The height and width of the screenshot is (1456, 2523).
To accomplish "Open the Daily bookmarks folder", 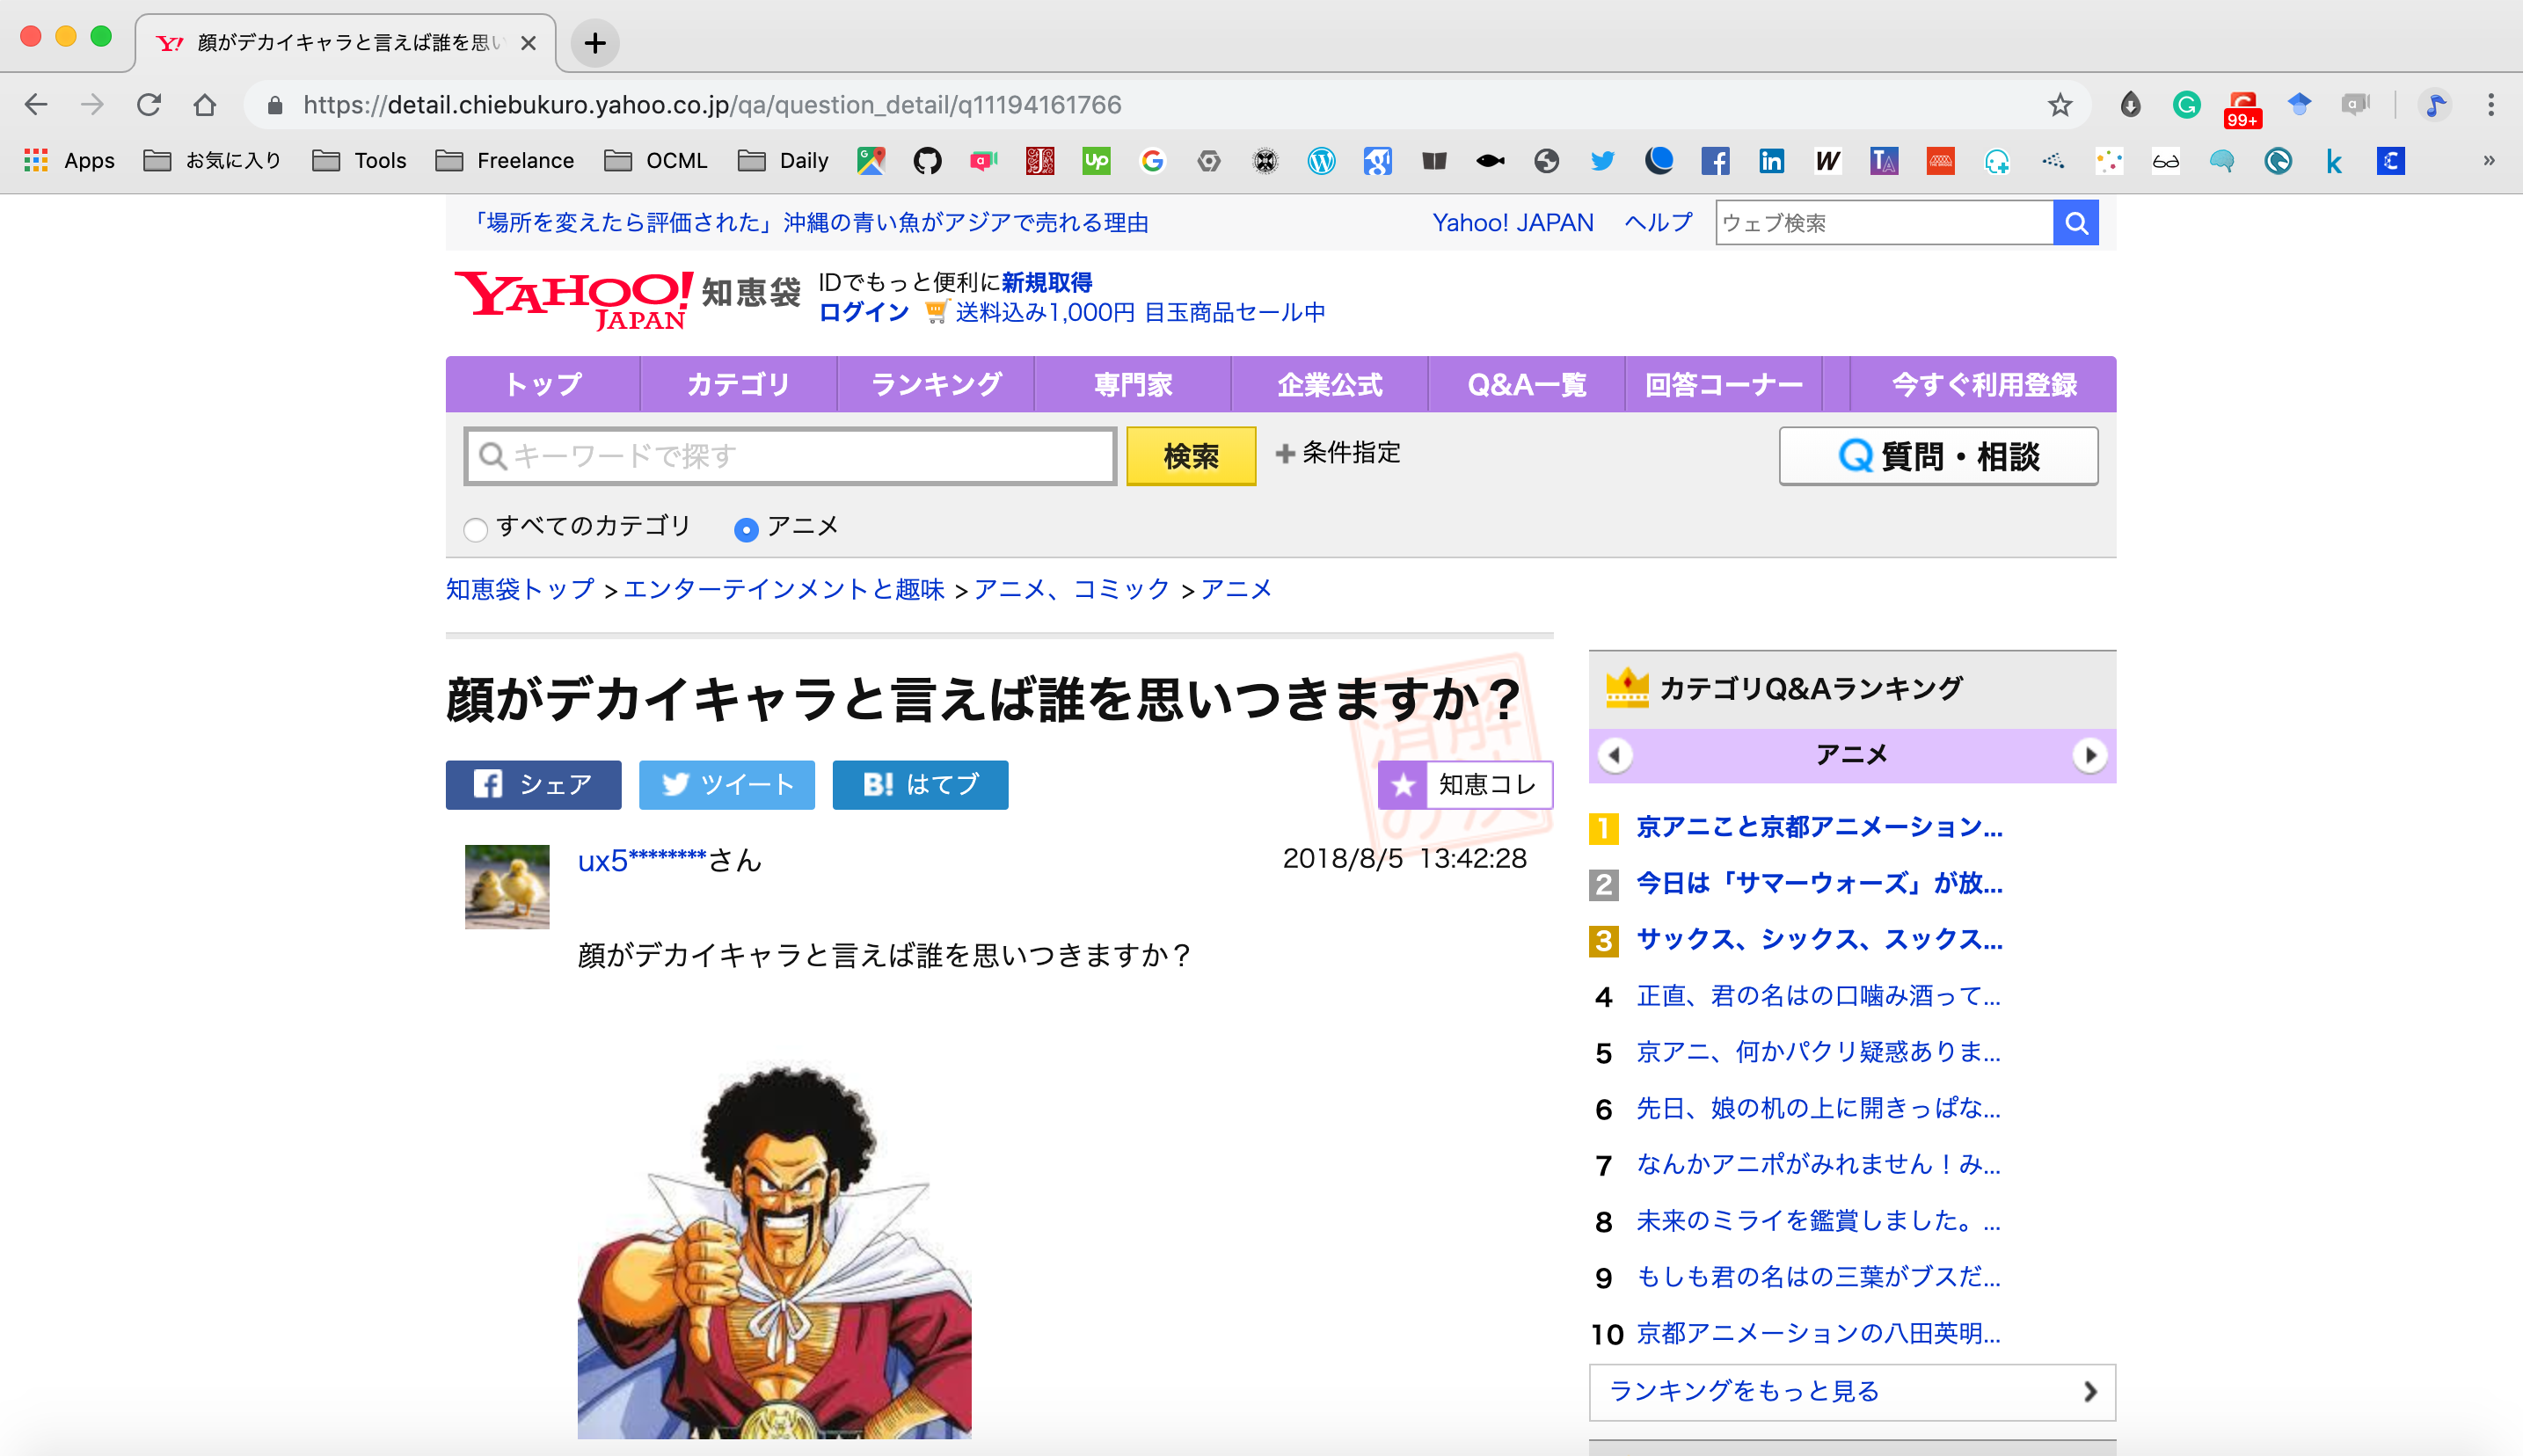I will [x=783, y=160].
